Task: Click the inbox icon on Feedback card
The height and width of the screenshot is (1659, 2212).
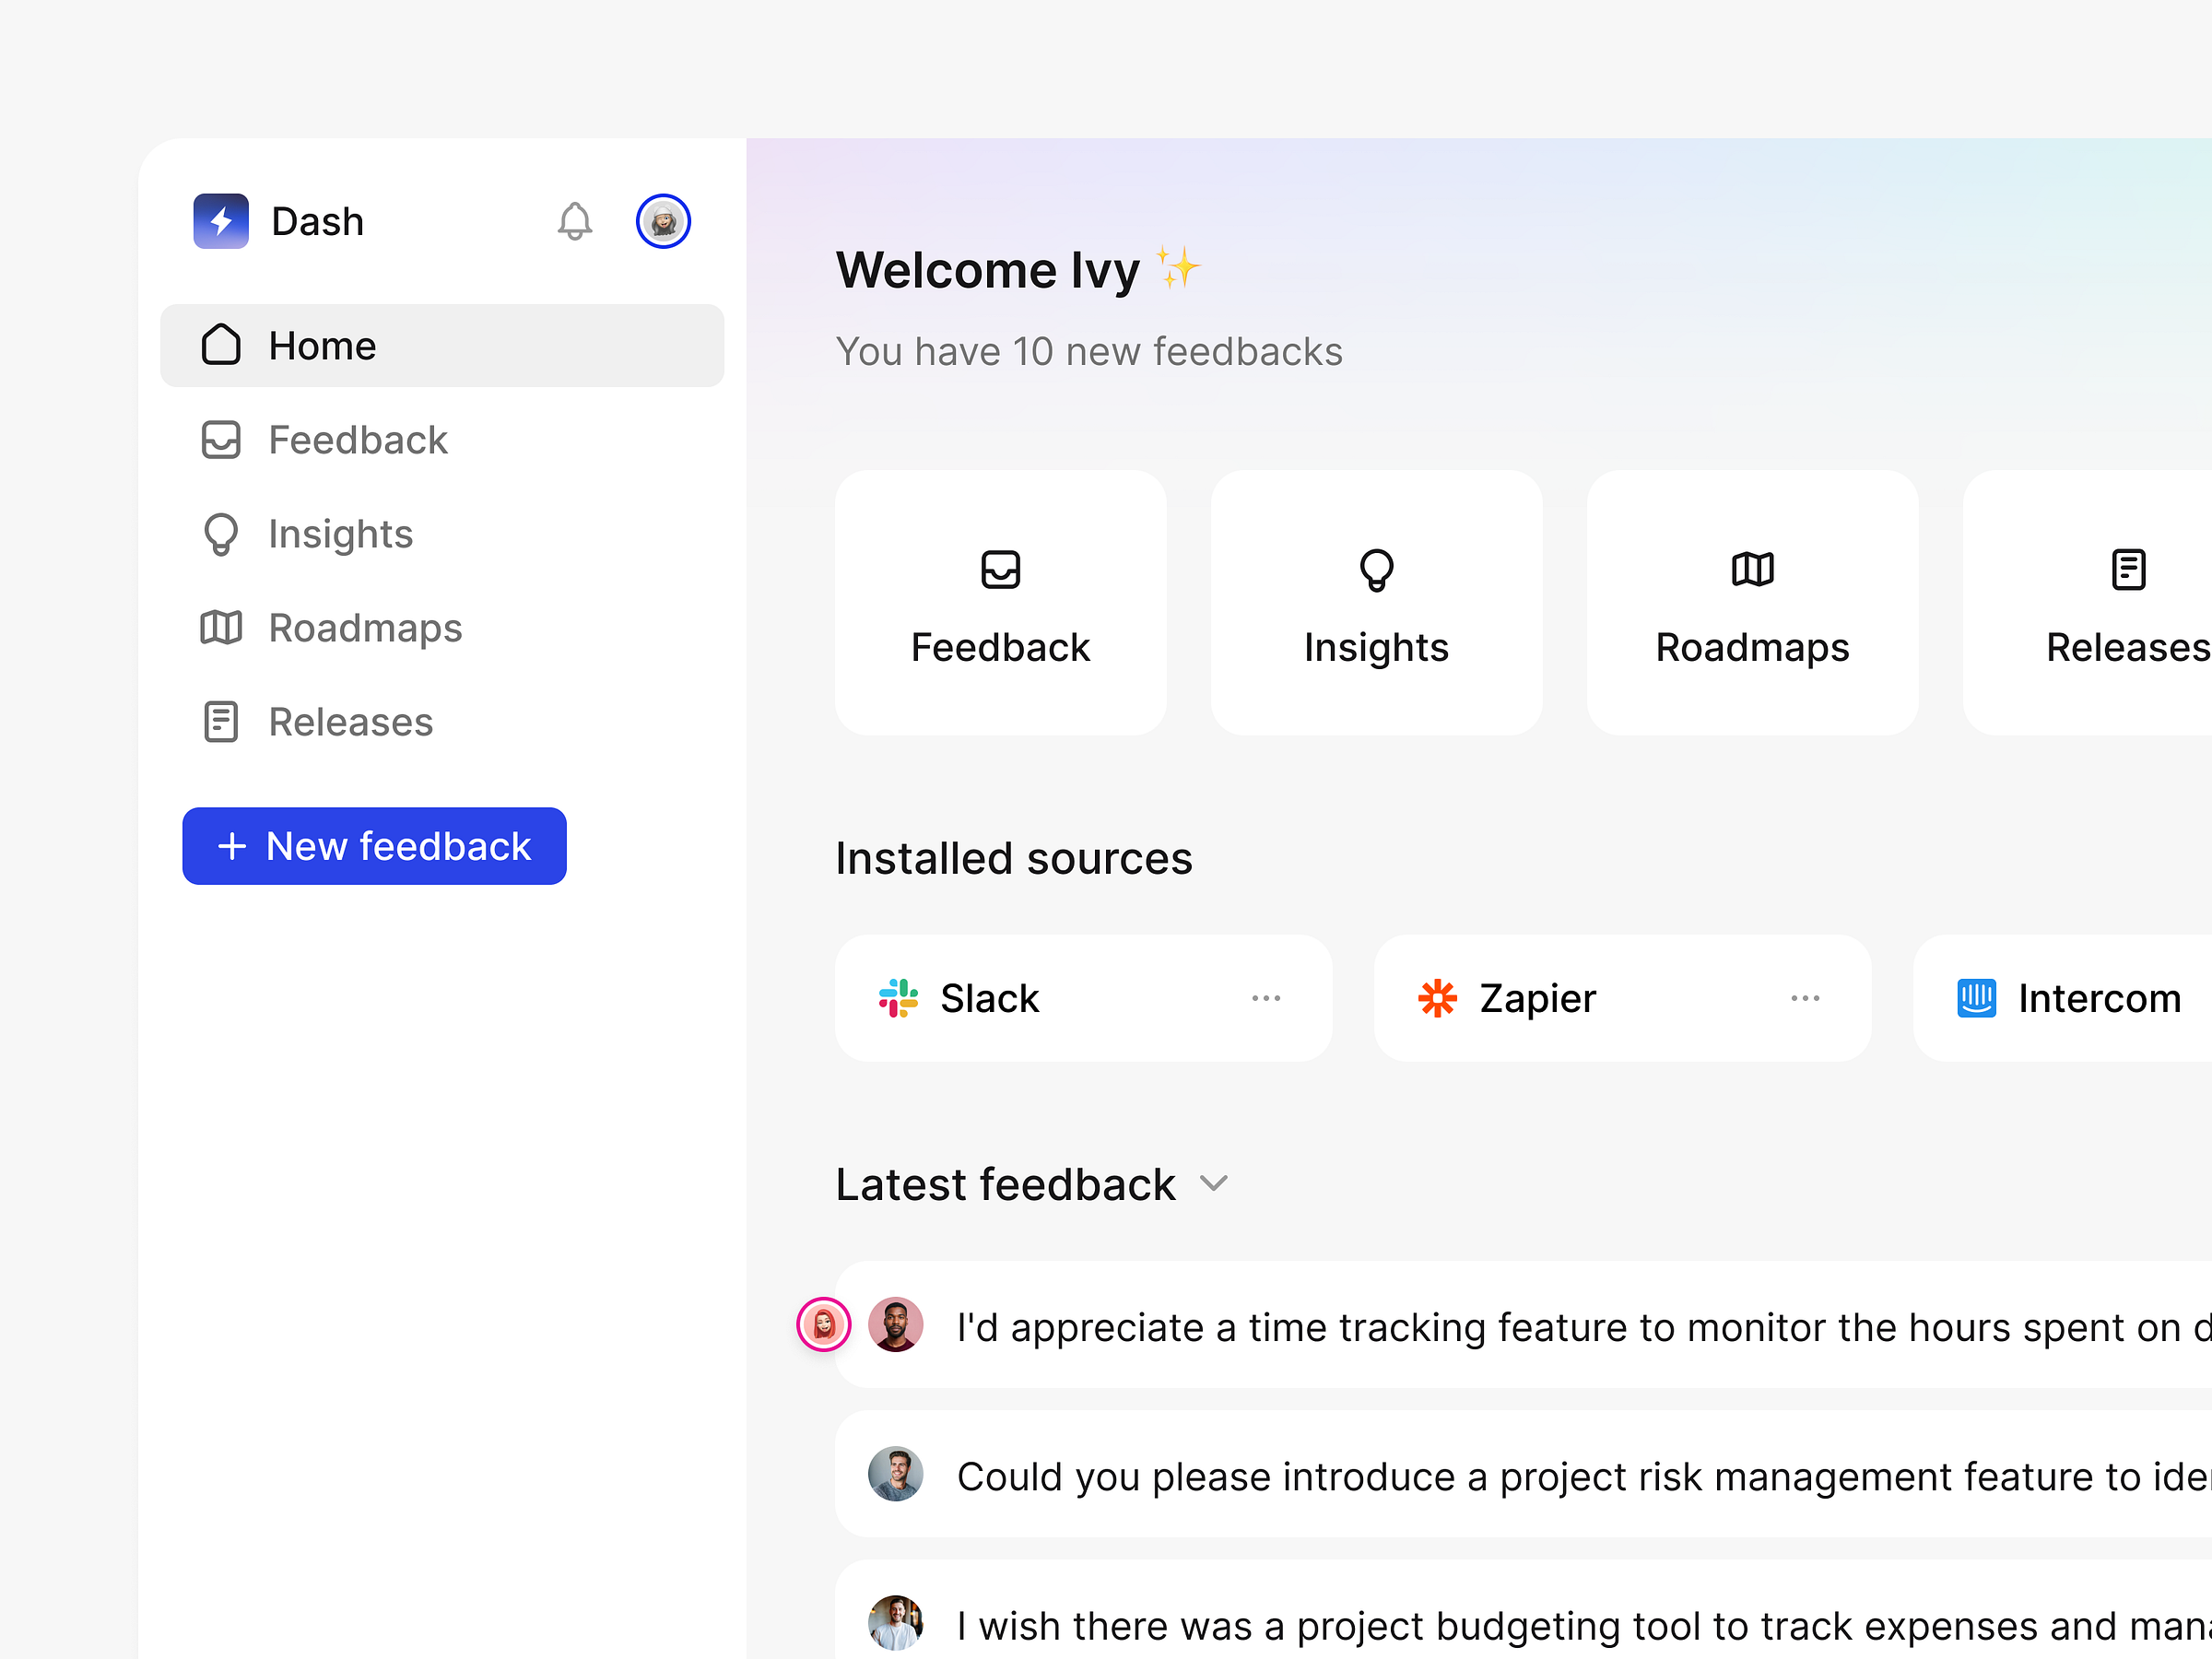Action: 1000,569
